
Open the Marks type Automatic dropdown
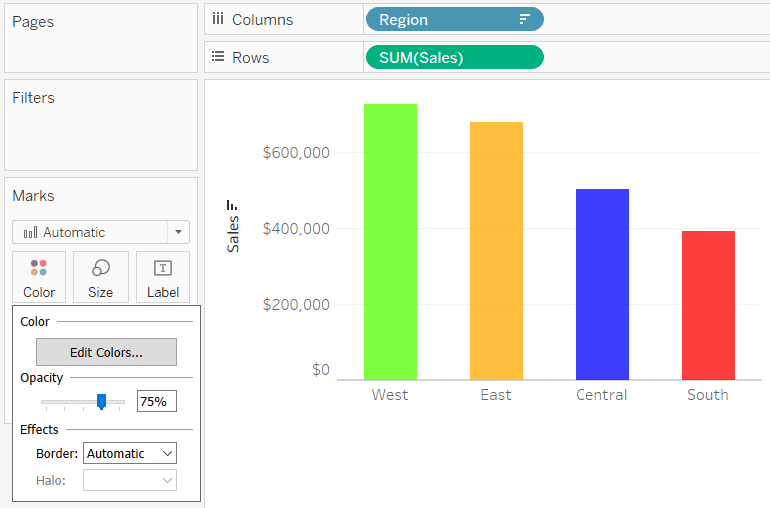pyautogui.click(x=101, y=232)
